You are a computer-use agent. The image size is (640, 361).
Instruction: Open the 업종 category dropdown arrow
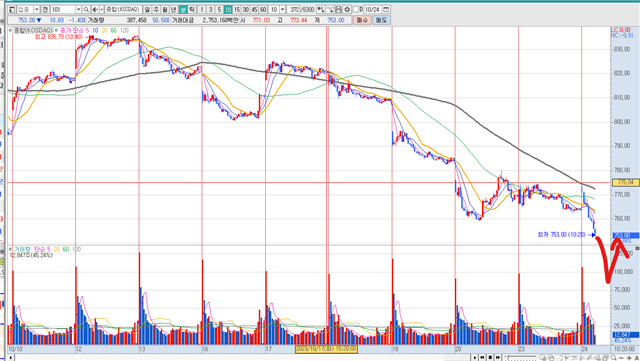pos(36,9)
